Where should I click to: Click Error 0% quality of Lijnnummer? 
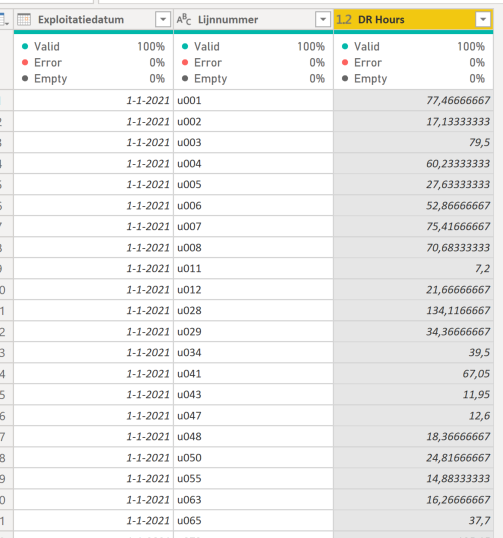253,62
